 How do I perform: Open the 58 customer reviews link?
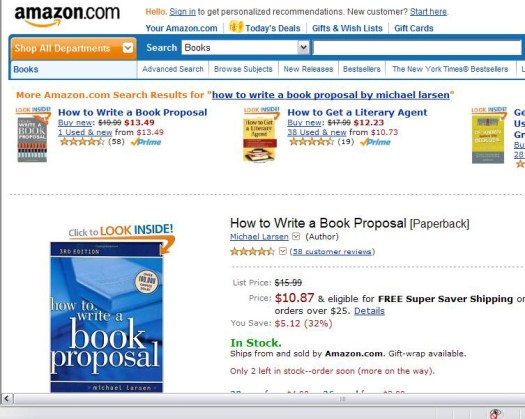332,252
